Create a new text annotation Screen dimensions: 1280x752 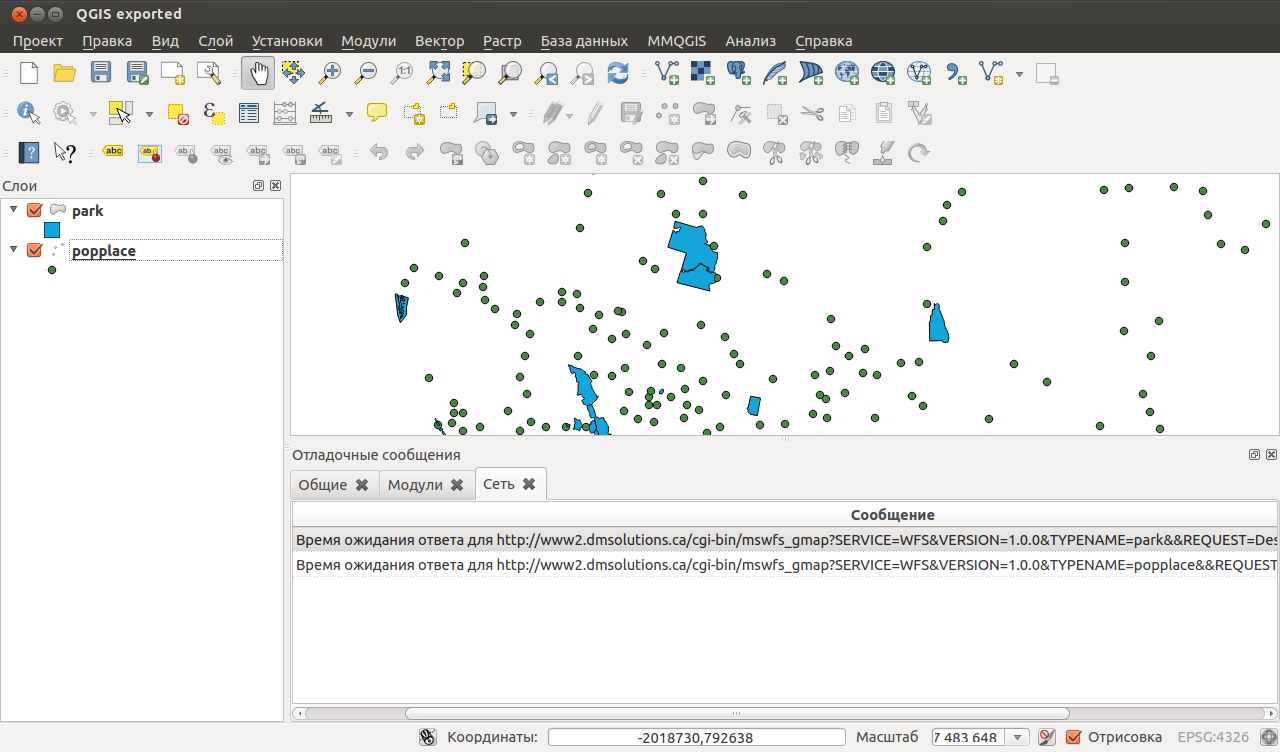pyautogui.click(x=376, y=113)
